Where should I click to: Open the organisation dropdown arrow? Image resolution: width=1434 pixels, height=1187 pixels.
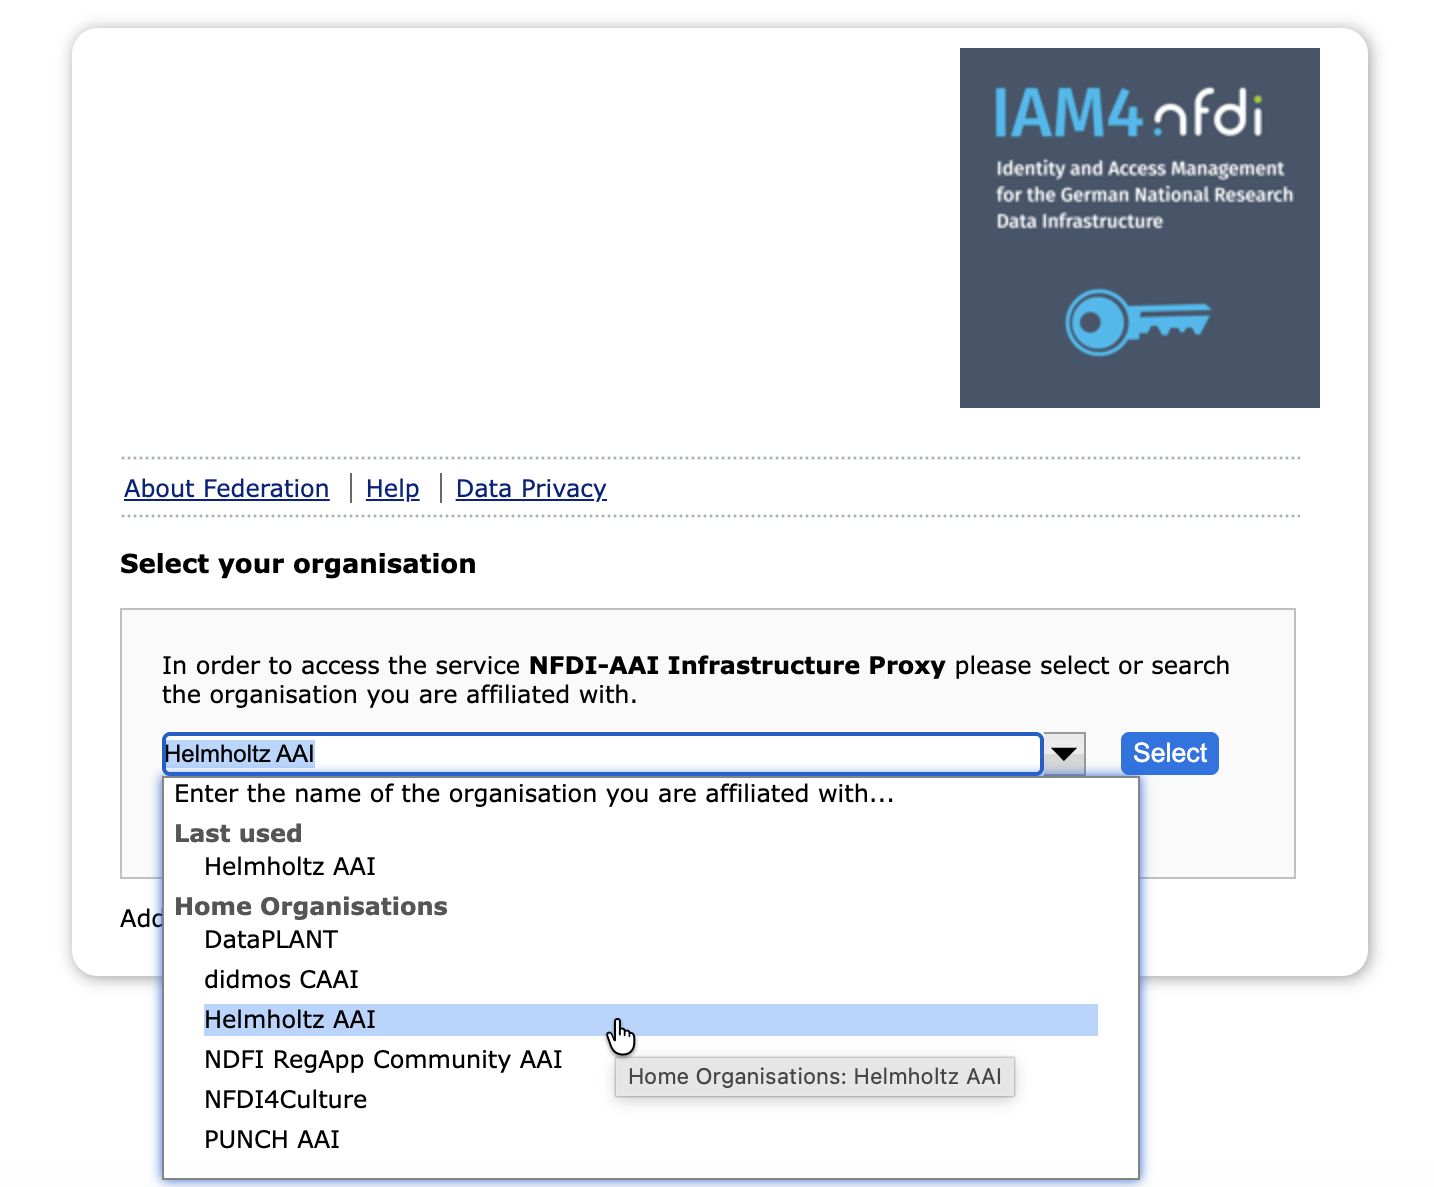[1063, 754]
